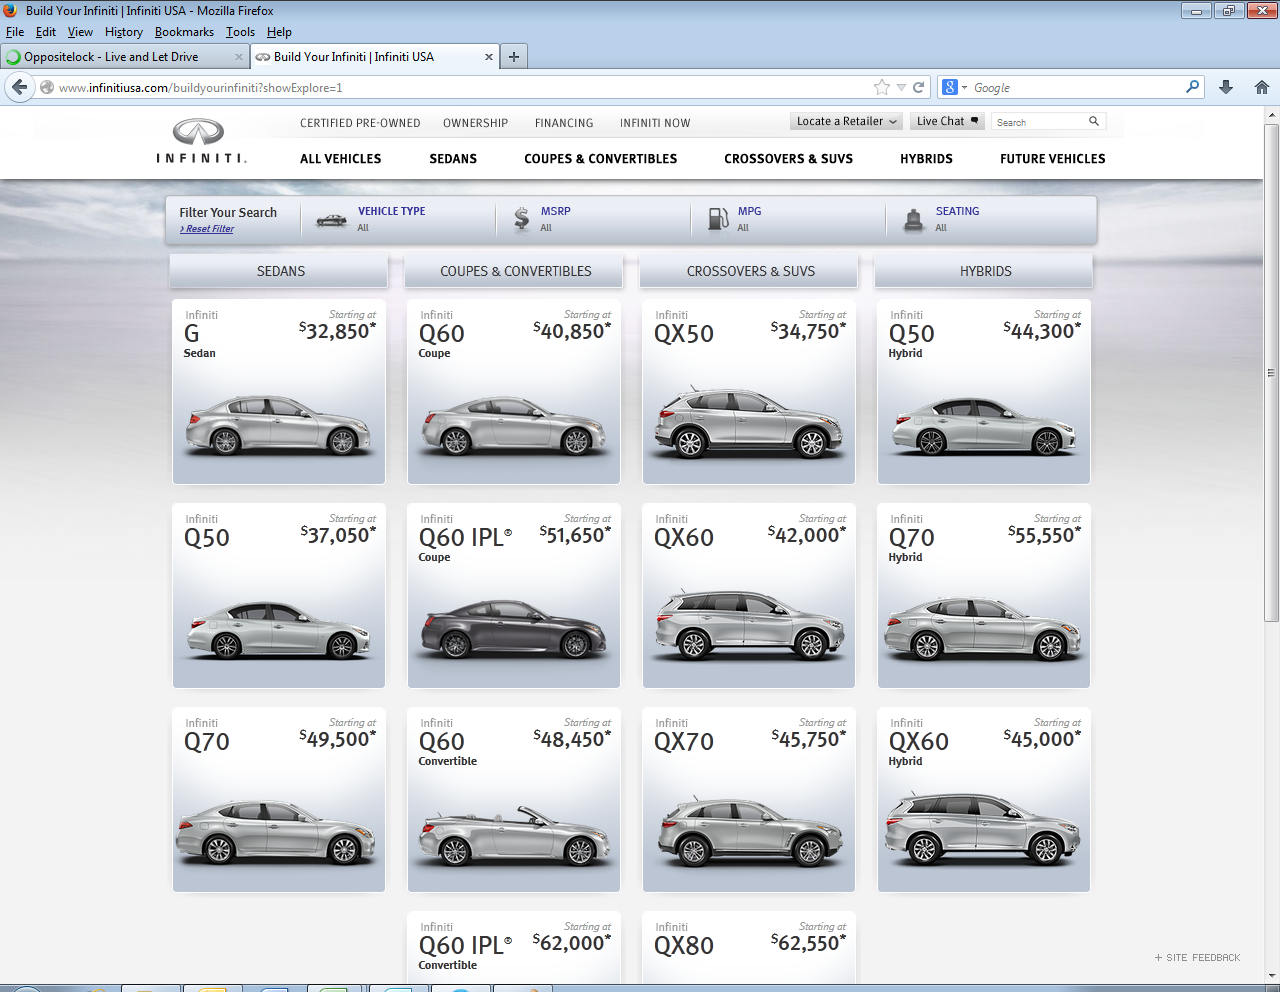This screenshot has width=1280, height=992.
Task: Open the Google search engine selector
Action: pos(955,87)
